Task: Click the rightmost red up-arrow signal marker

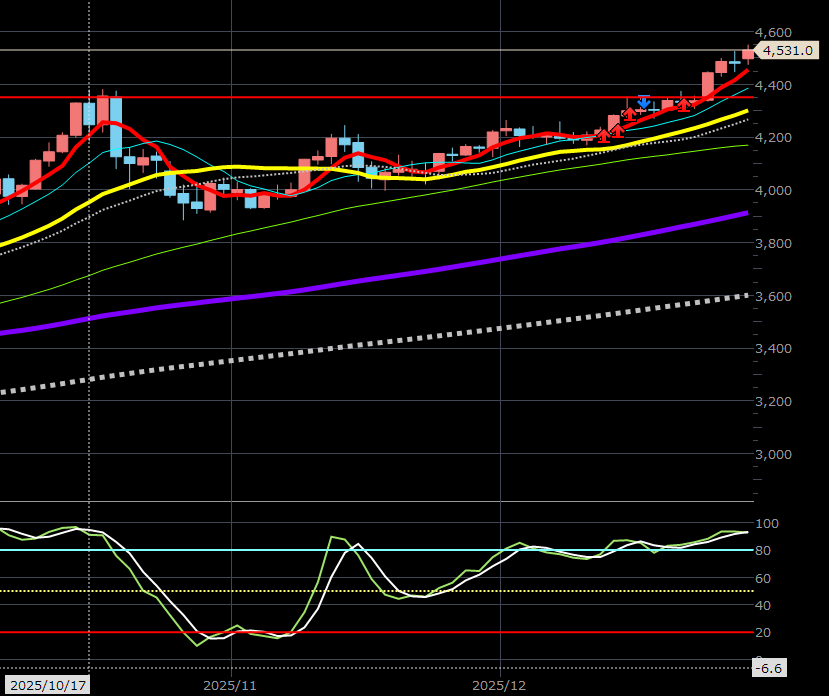Action: [x=684, y=103]
